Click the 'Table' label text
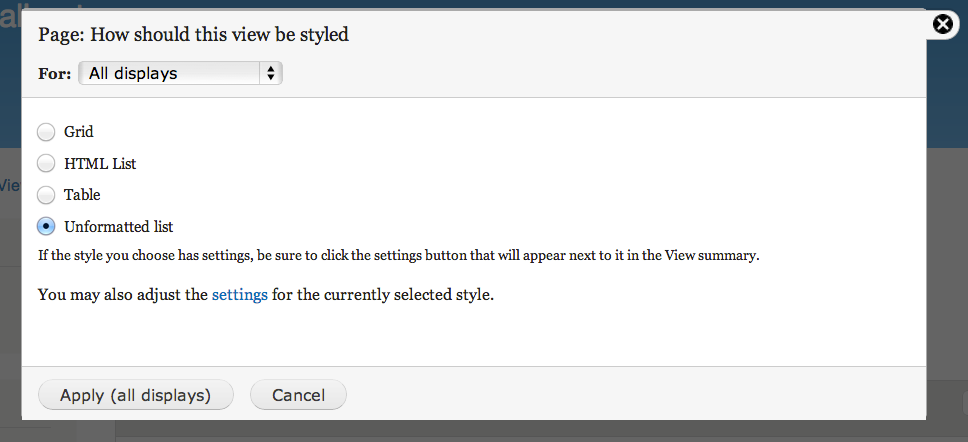 pos(82,195)
